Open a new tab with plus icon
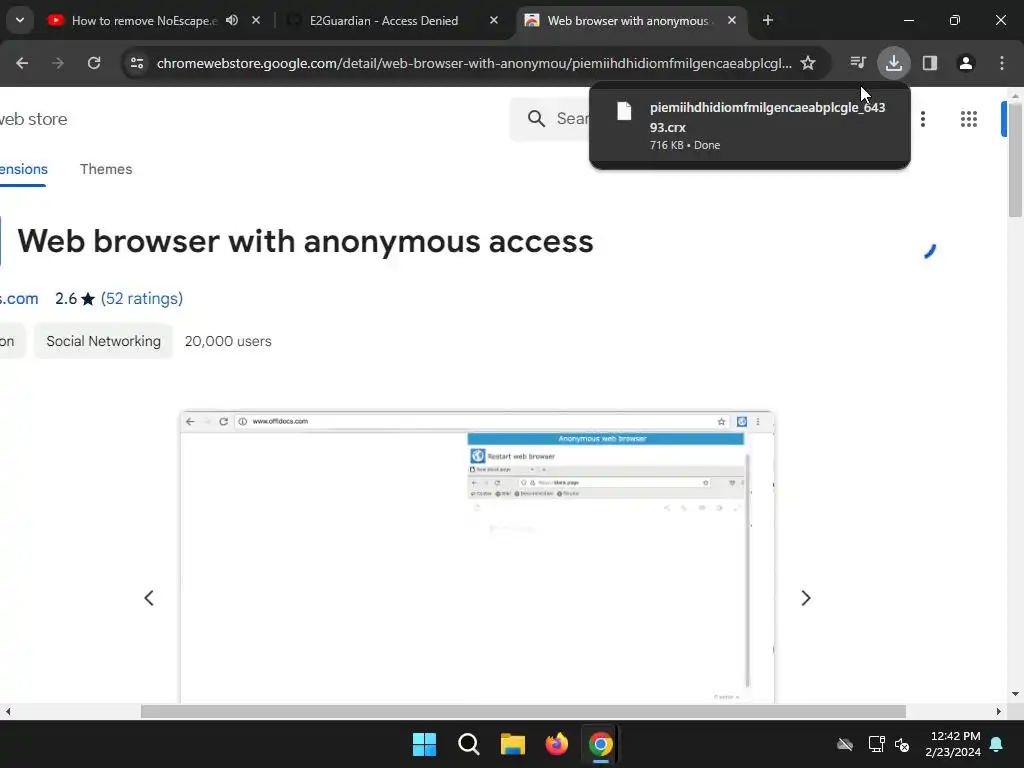Viewport: 1024px width, 768px height. [768, 20]
